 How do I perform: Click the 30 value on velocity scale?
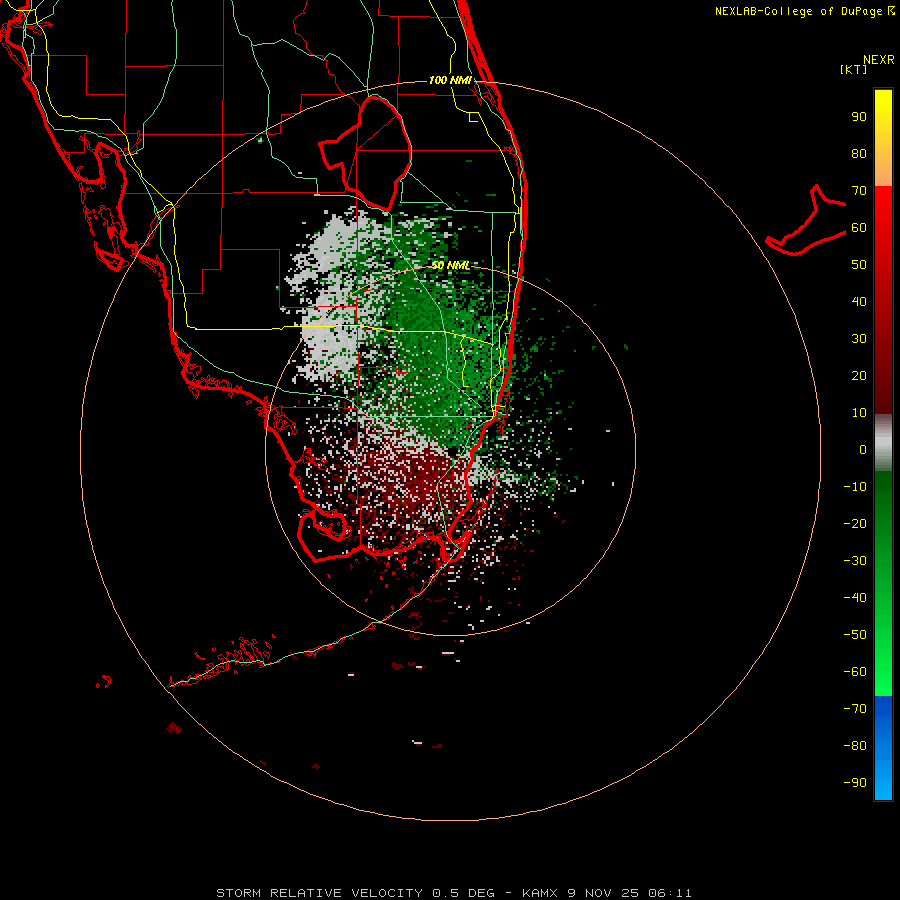(x=859, y=339)
